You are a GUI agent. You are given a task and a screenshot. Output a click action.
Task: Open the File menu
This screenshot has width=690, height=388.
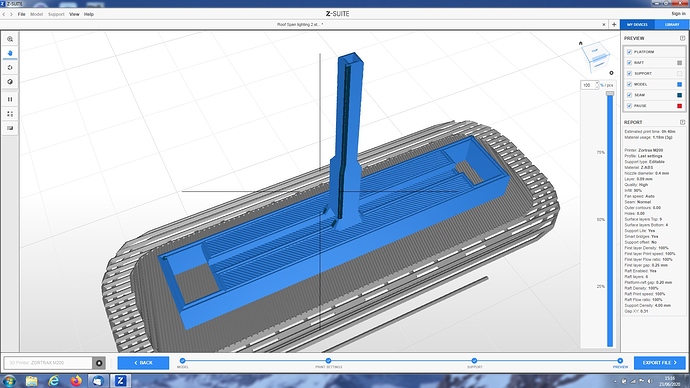pos(21,15)
